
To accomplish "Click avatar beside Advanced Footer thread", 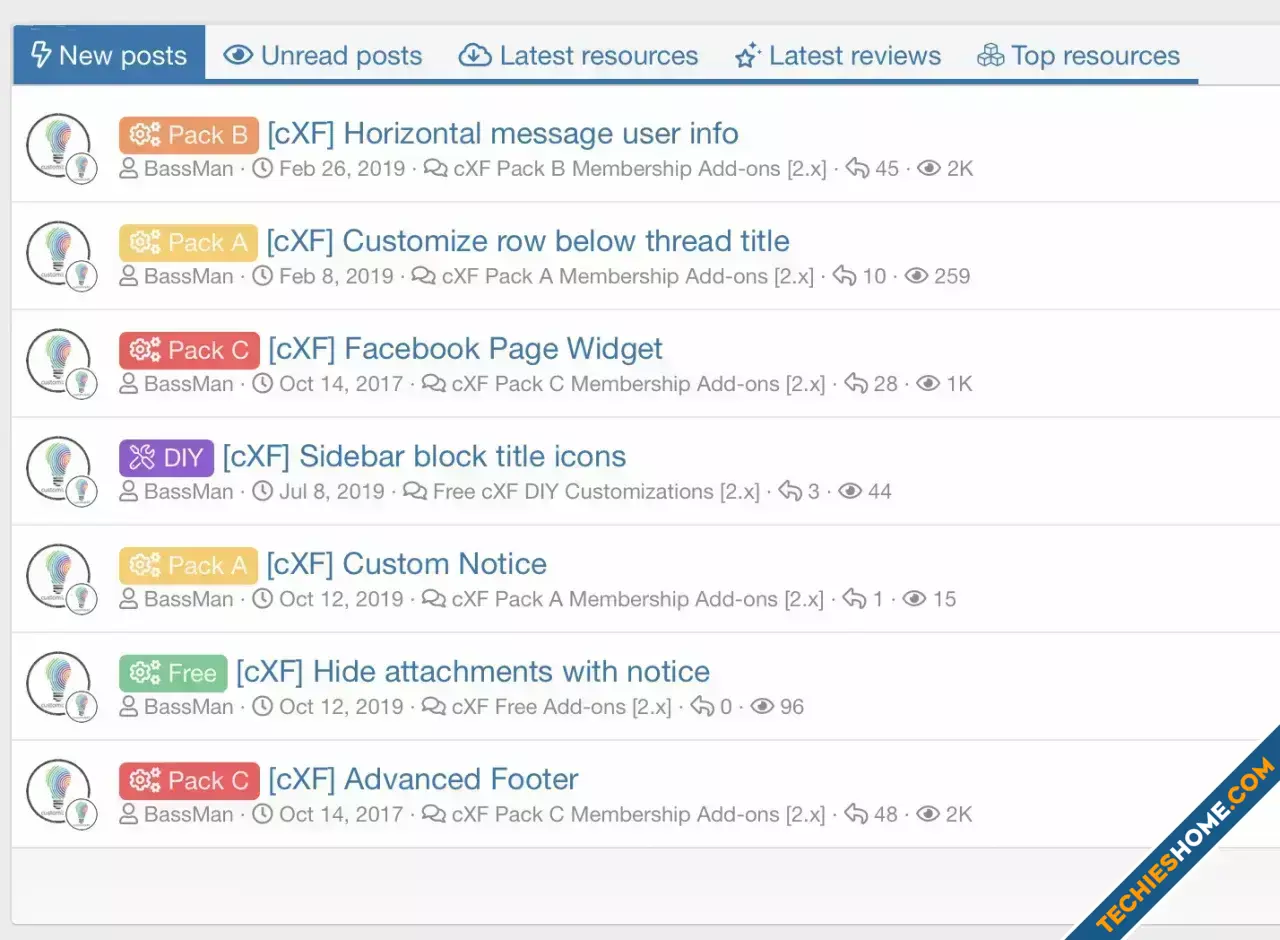I will click(58, 792).
